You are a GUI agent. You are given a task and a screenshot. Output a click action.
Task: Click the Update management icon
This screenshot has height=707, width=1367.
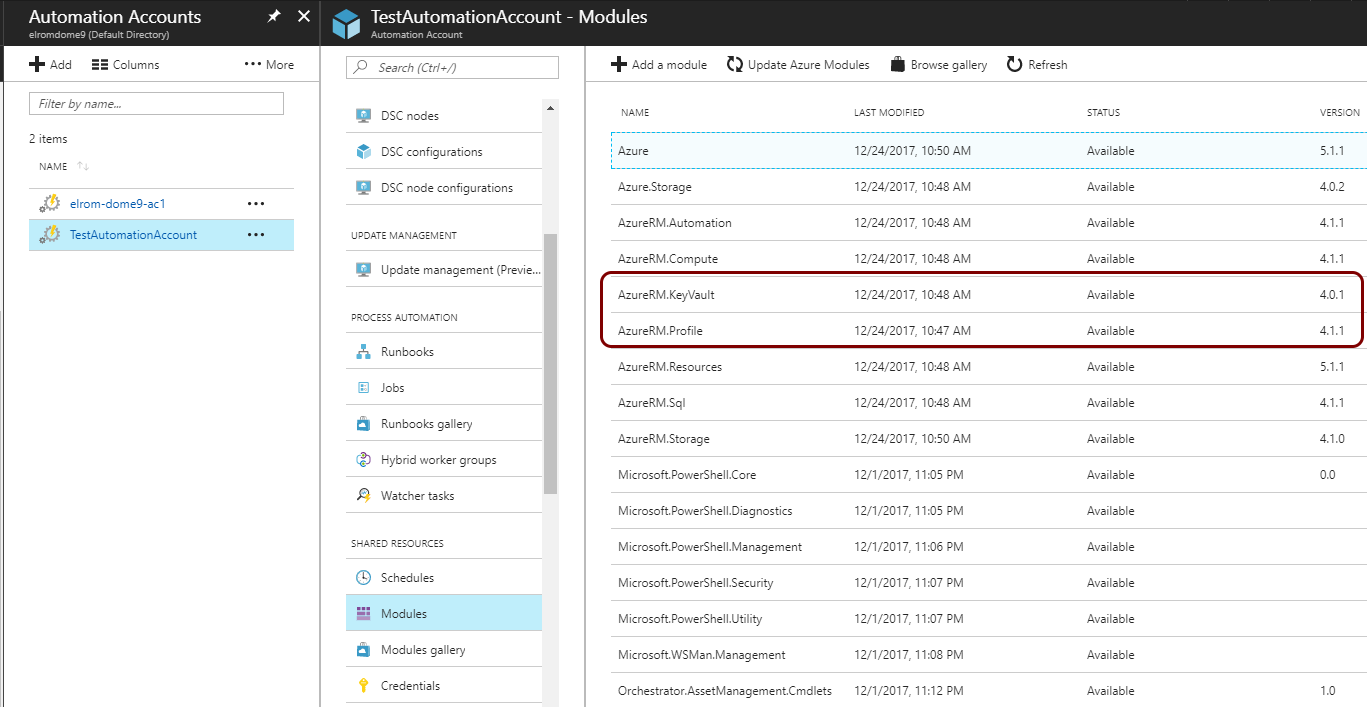coord(363,270)
